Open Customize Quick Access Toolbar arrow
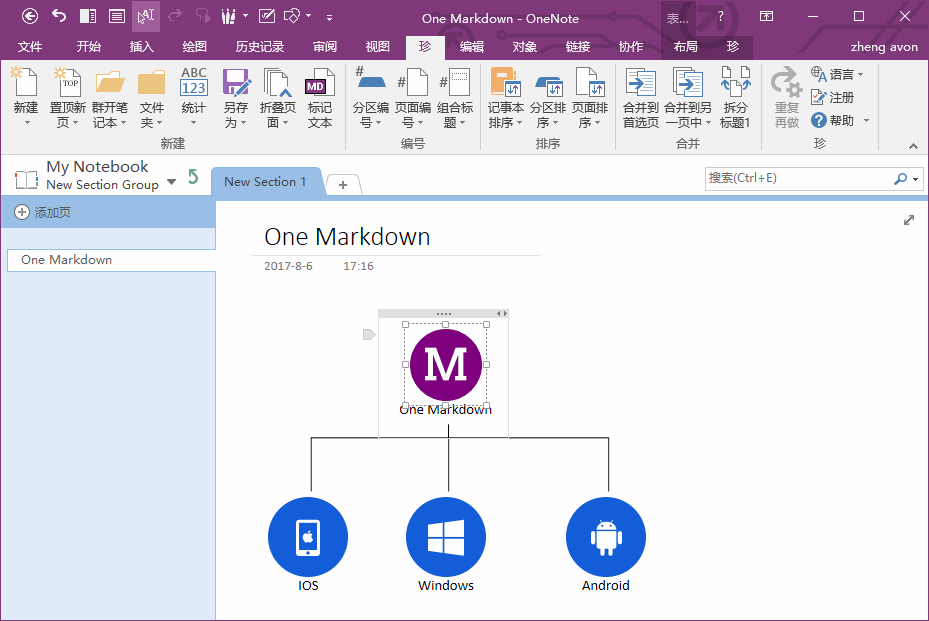The width and height of the screenshot is (929, 621). 329,18
